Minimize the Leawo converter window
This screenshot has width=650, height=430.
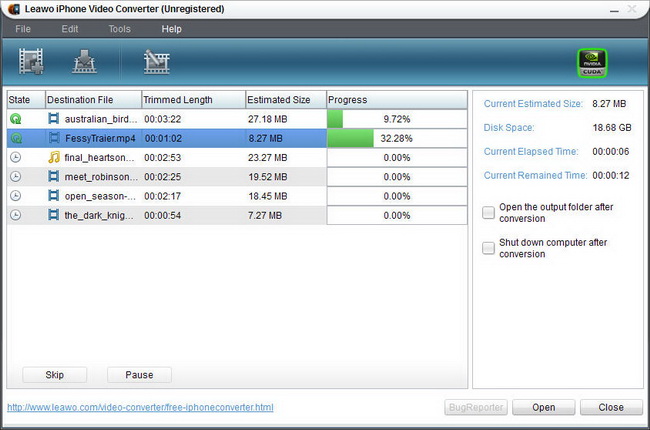614,10
